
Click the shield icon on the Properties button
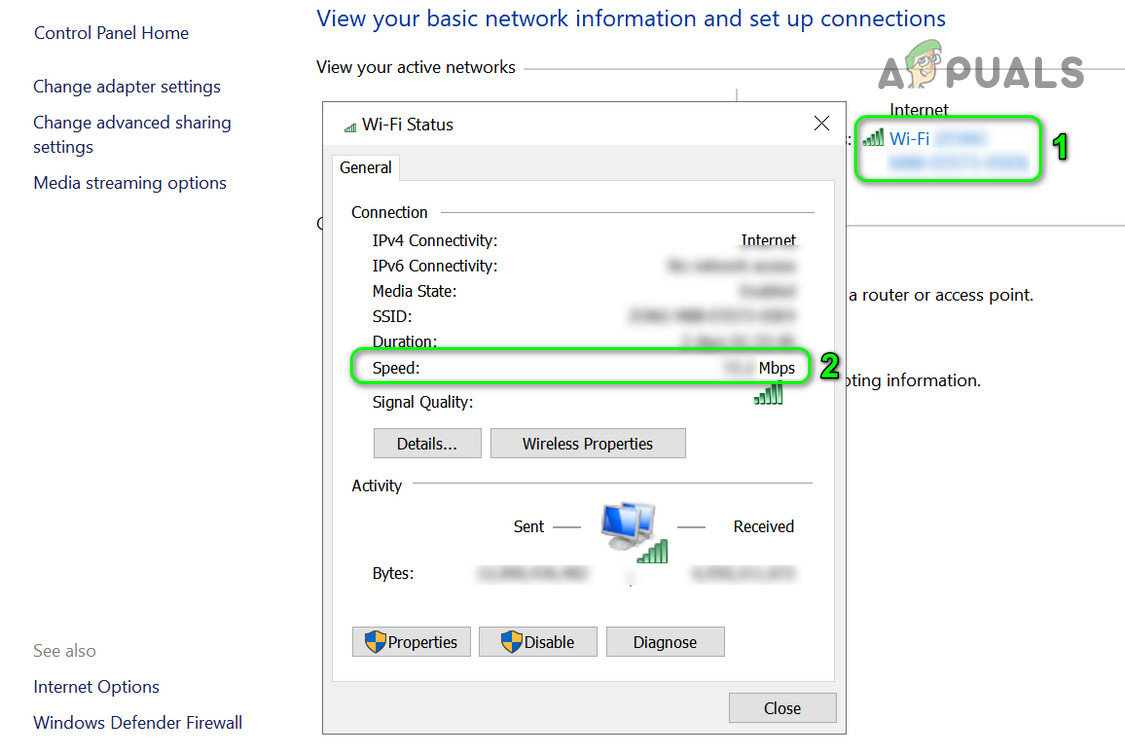pyautogui.click(x=375, y=642)
